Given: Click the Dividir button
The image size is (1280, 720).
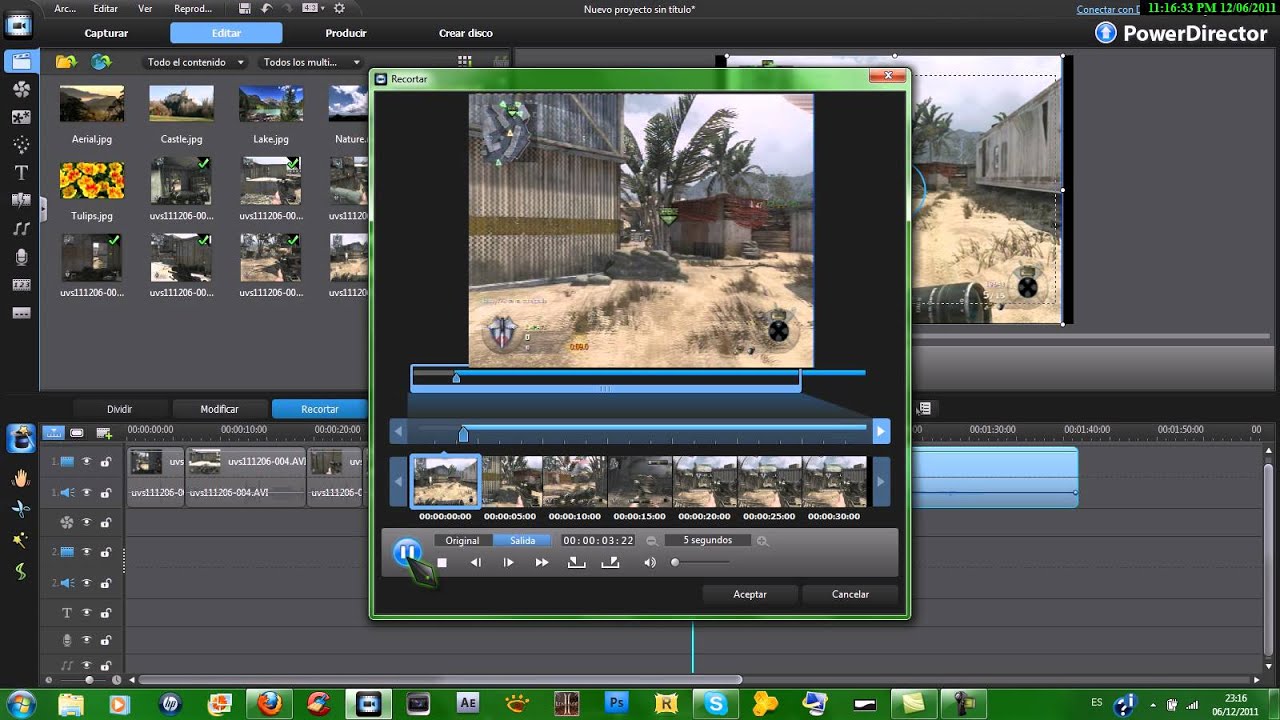Looking at the screenshot, I should (120, 409).
